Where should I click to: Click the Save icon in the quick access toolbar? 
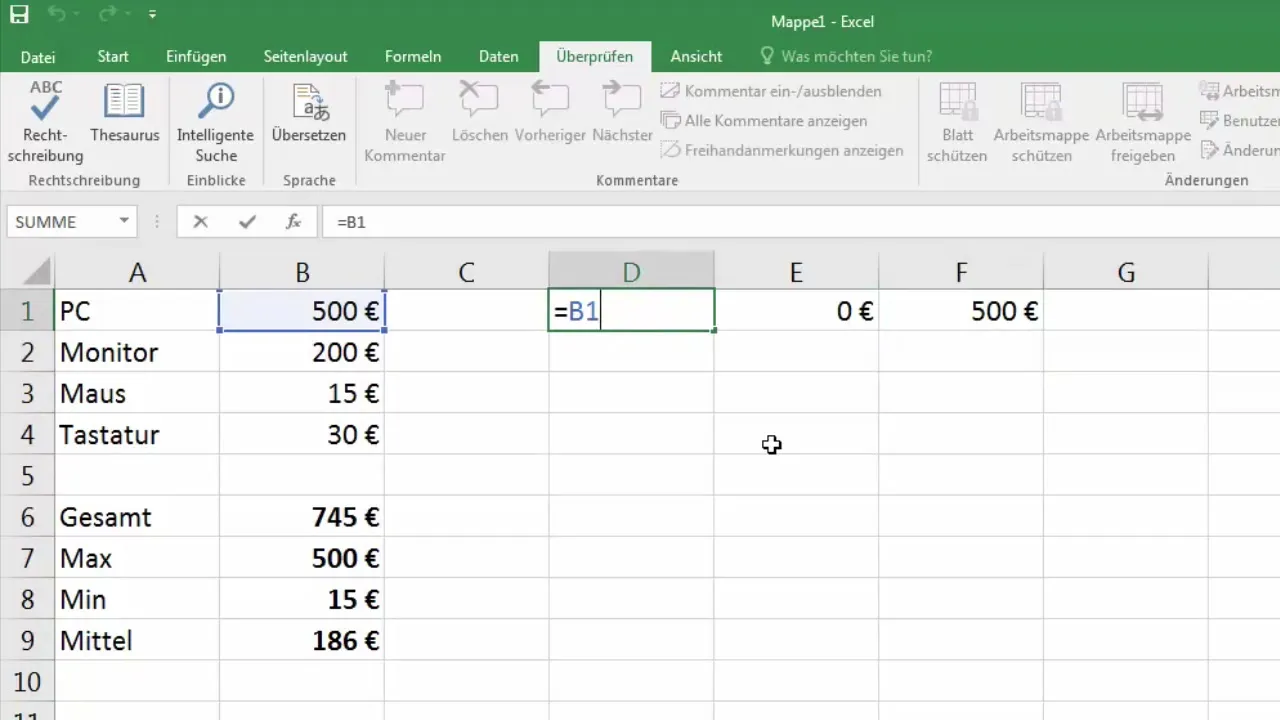19,15
